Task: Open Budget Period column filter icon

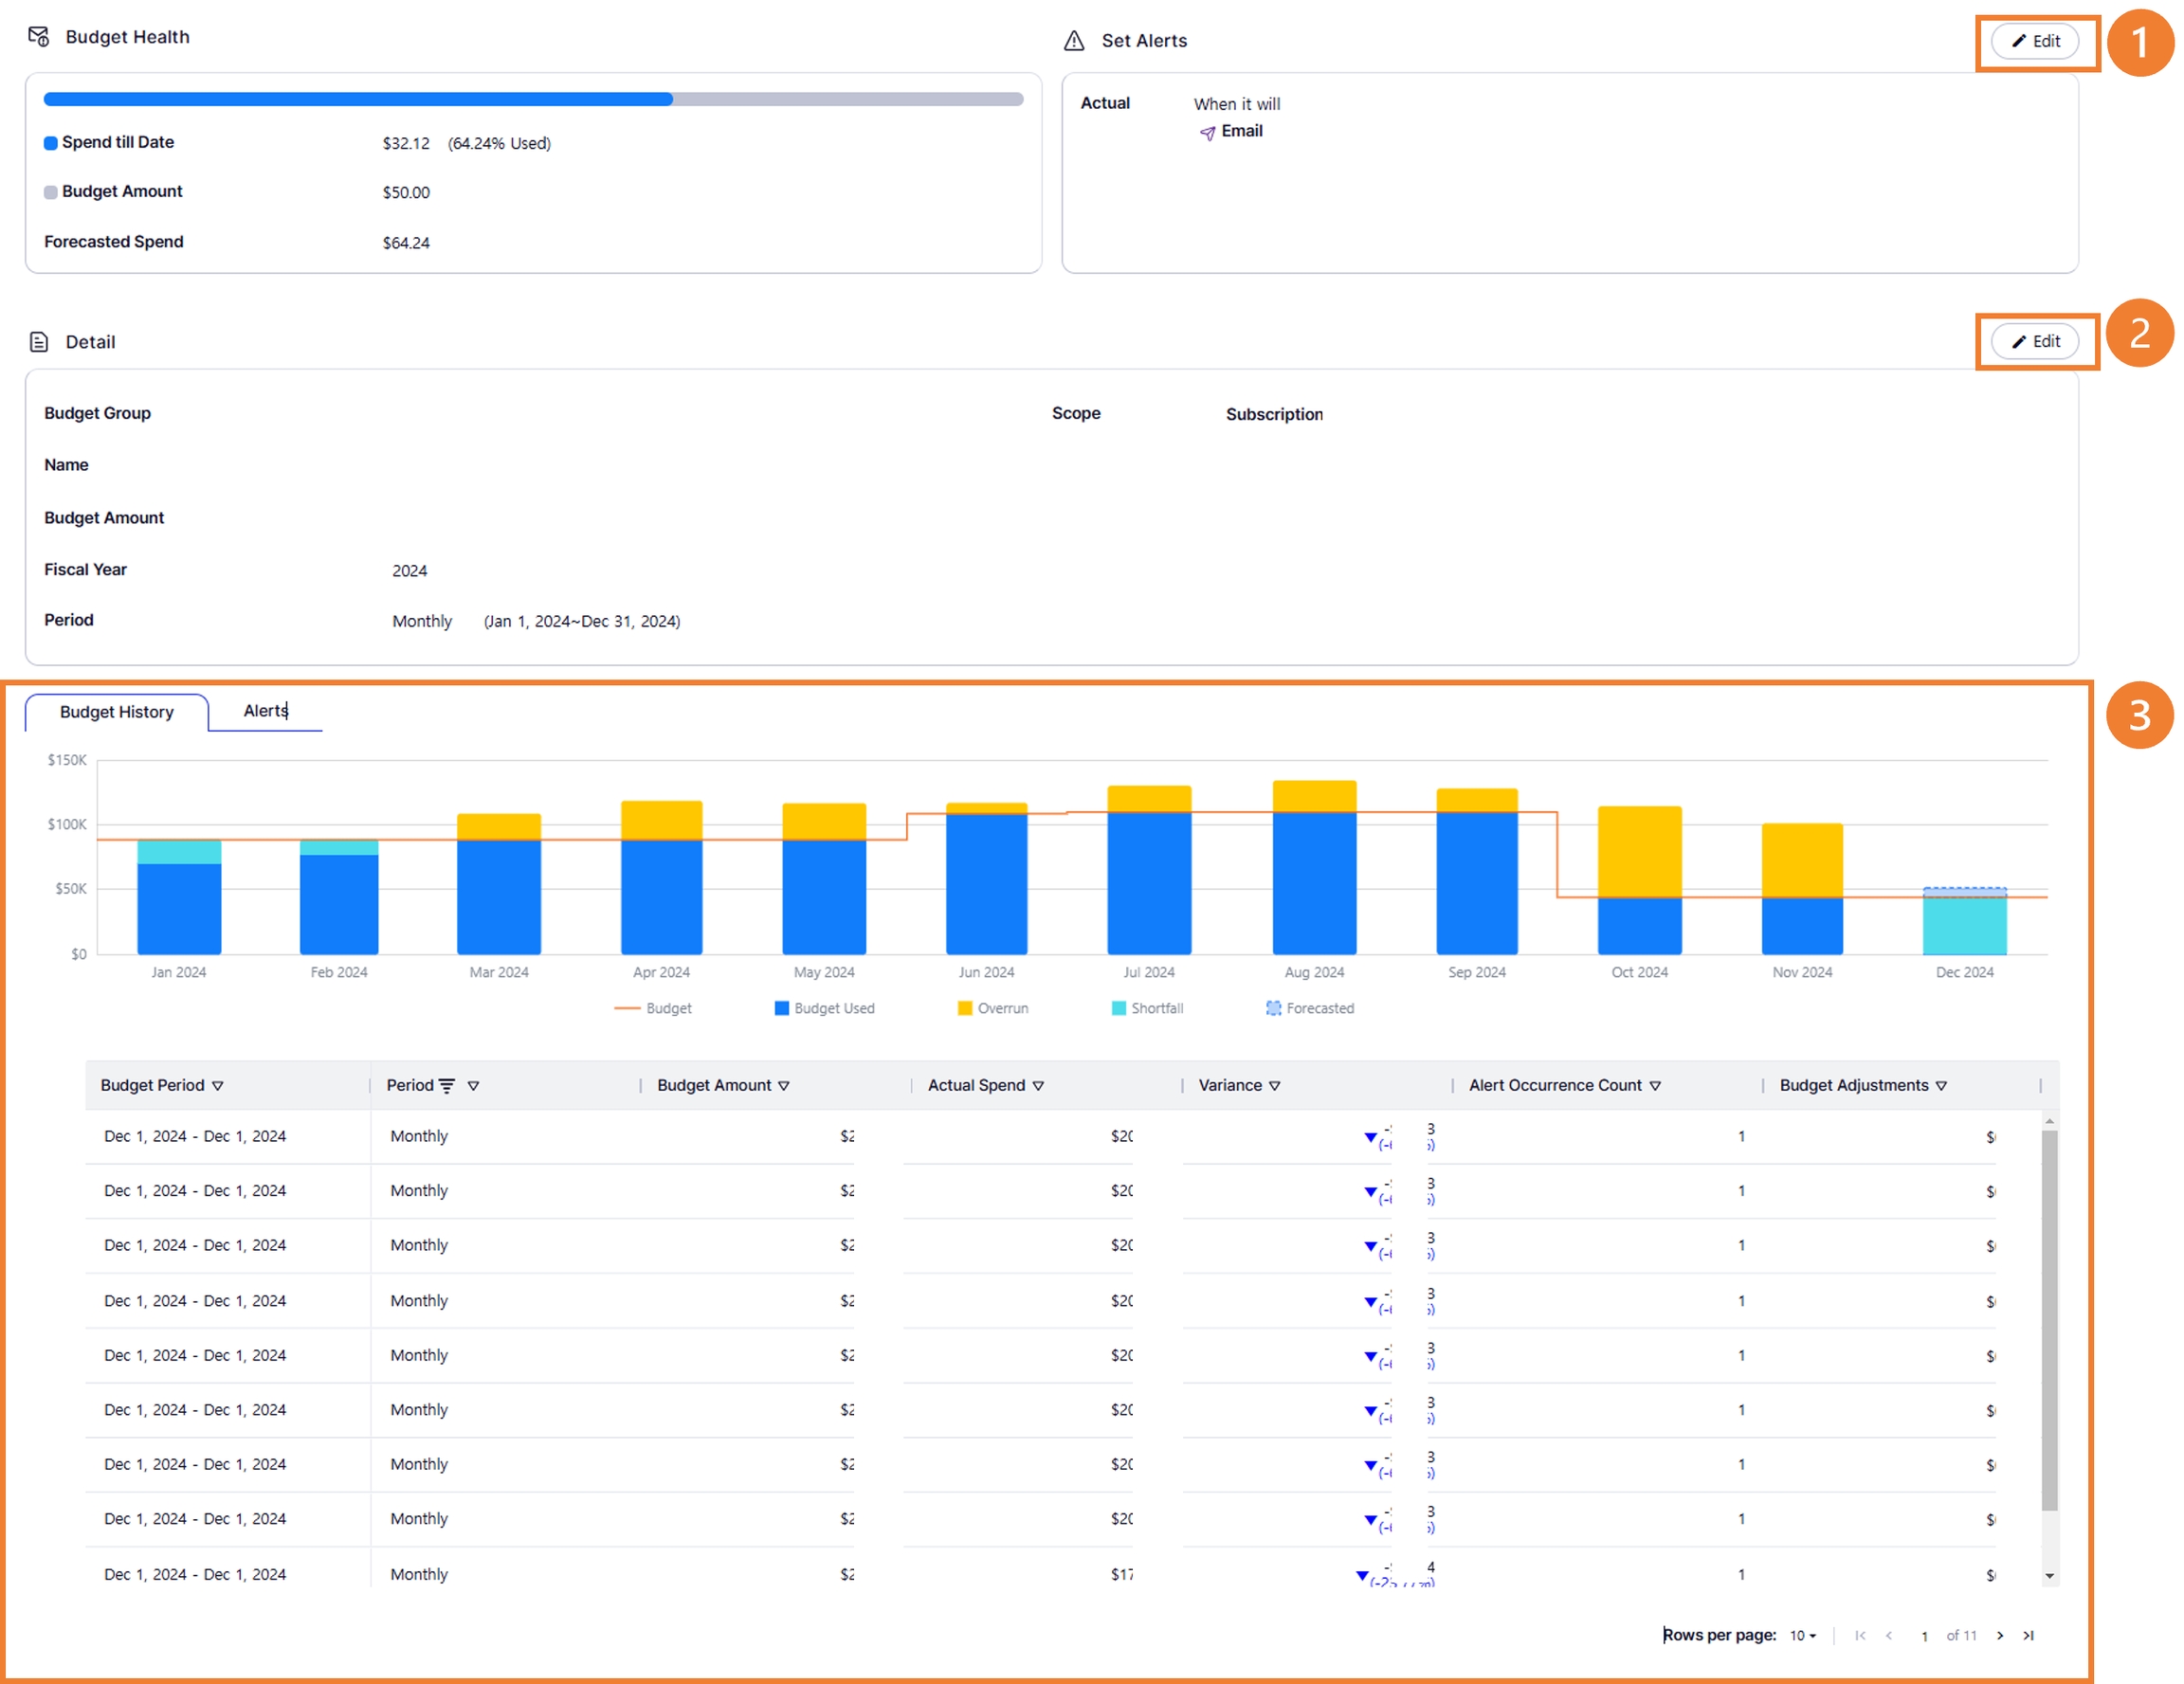Action: point(218,1086)
